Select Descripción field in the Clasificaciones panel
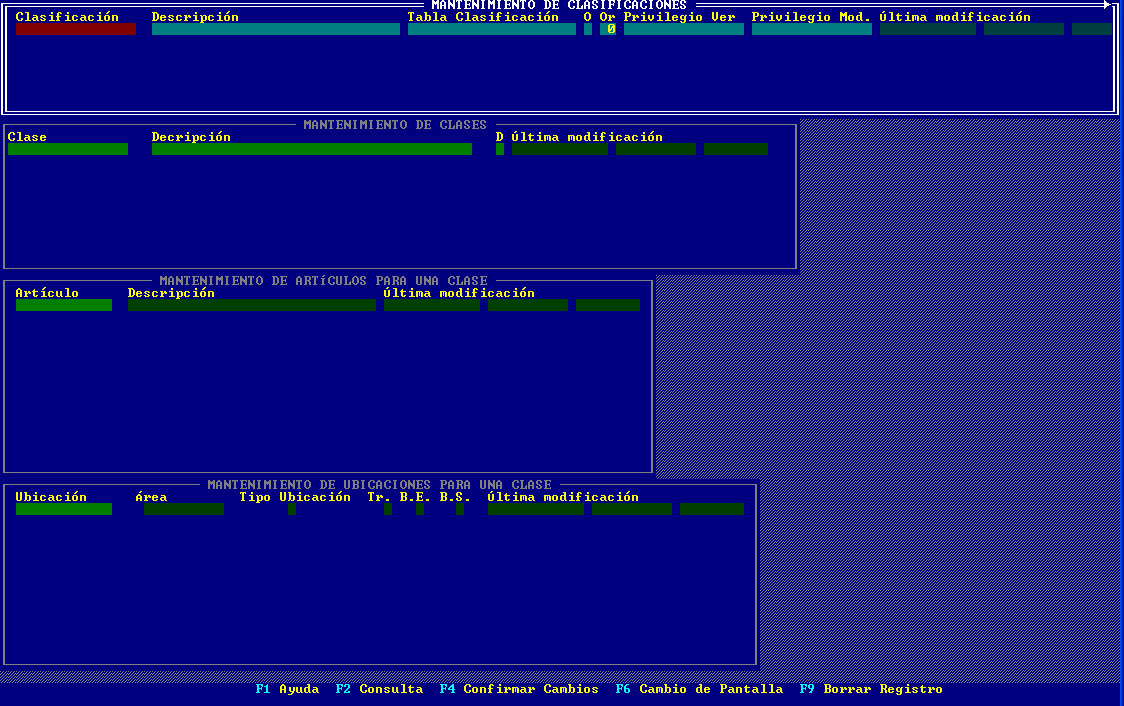 click(x=275, y=29)
